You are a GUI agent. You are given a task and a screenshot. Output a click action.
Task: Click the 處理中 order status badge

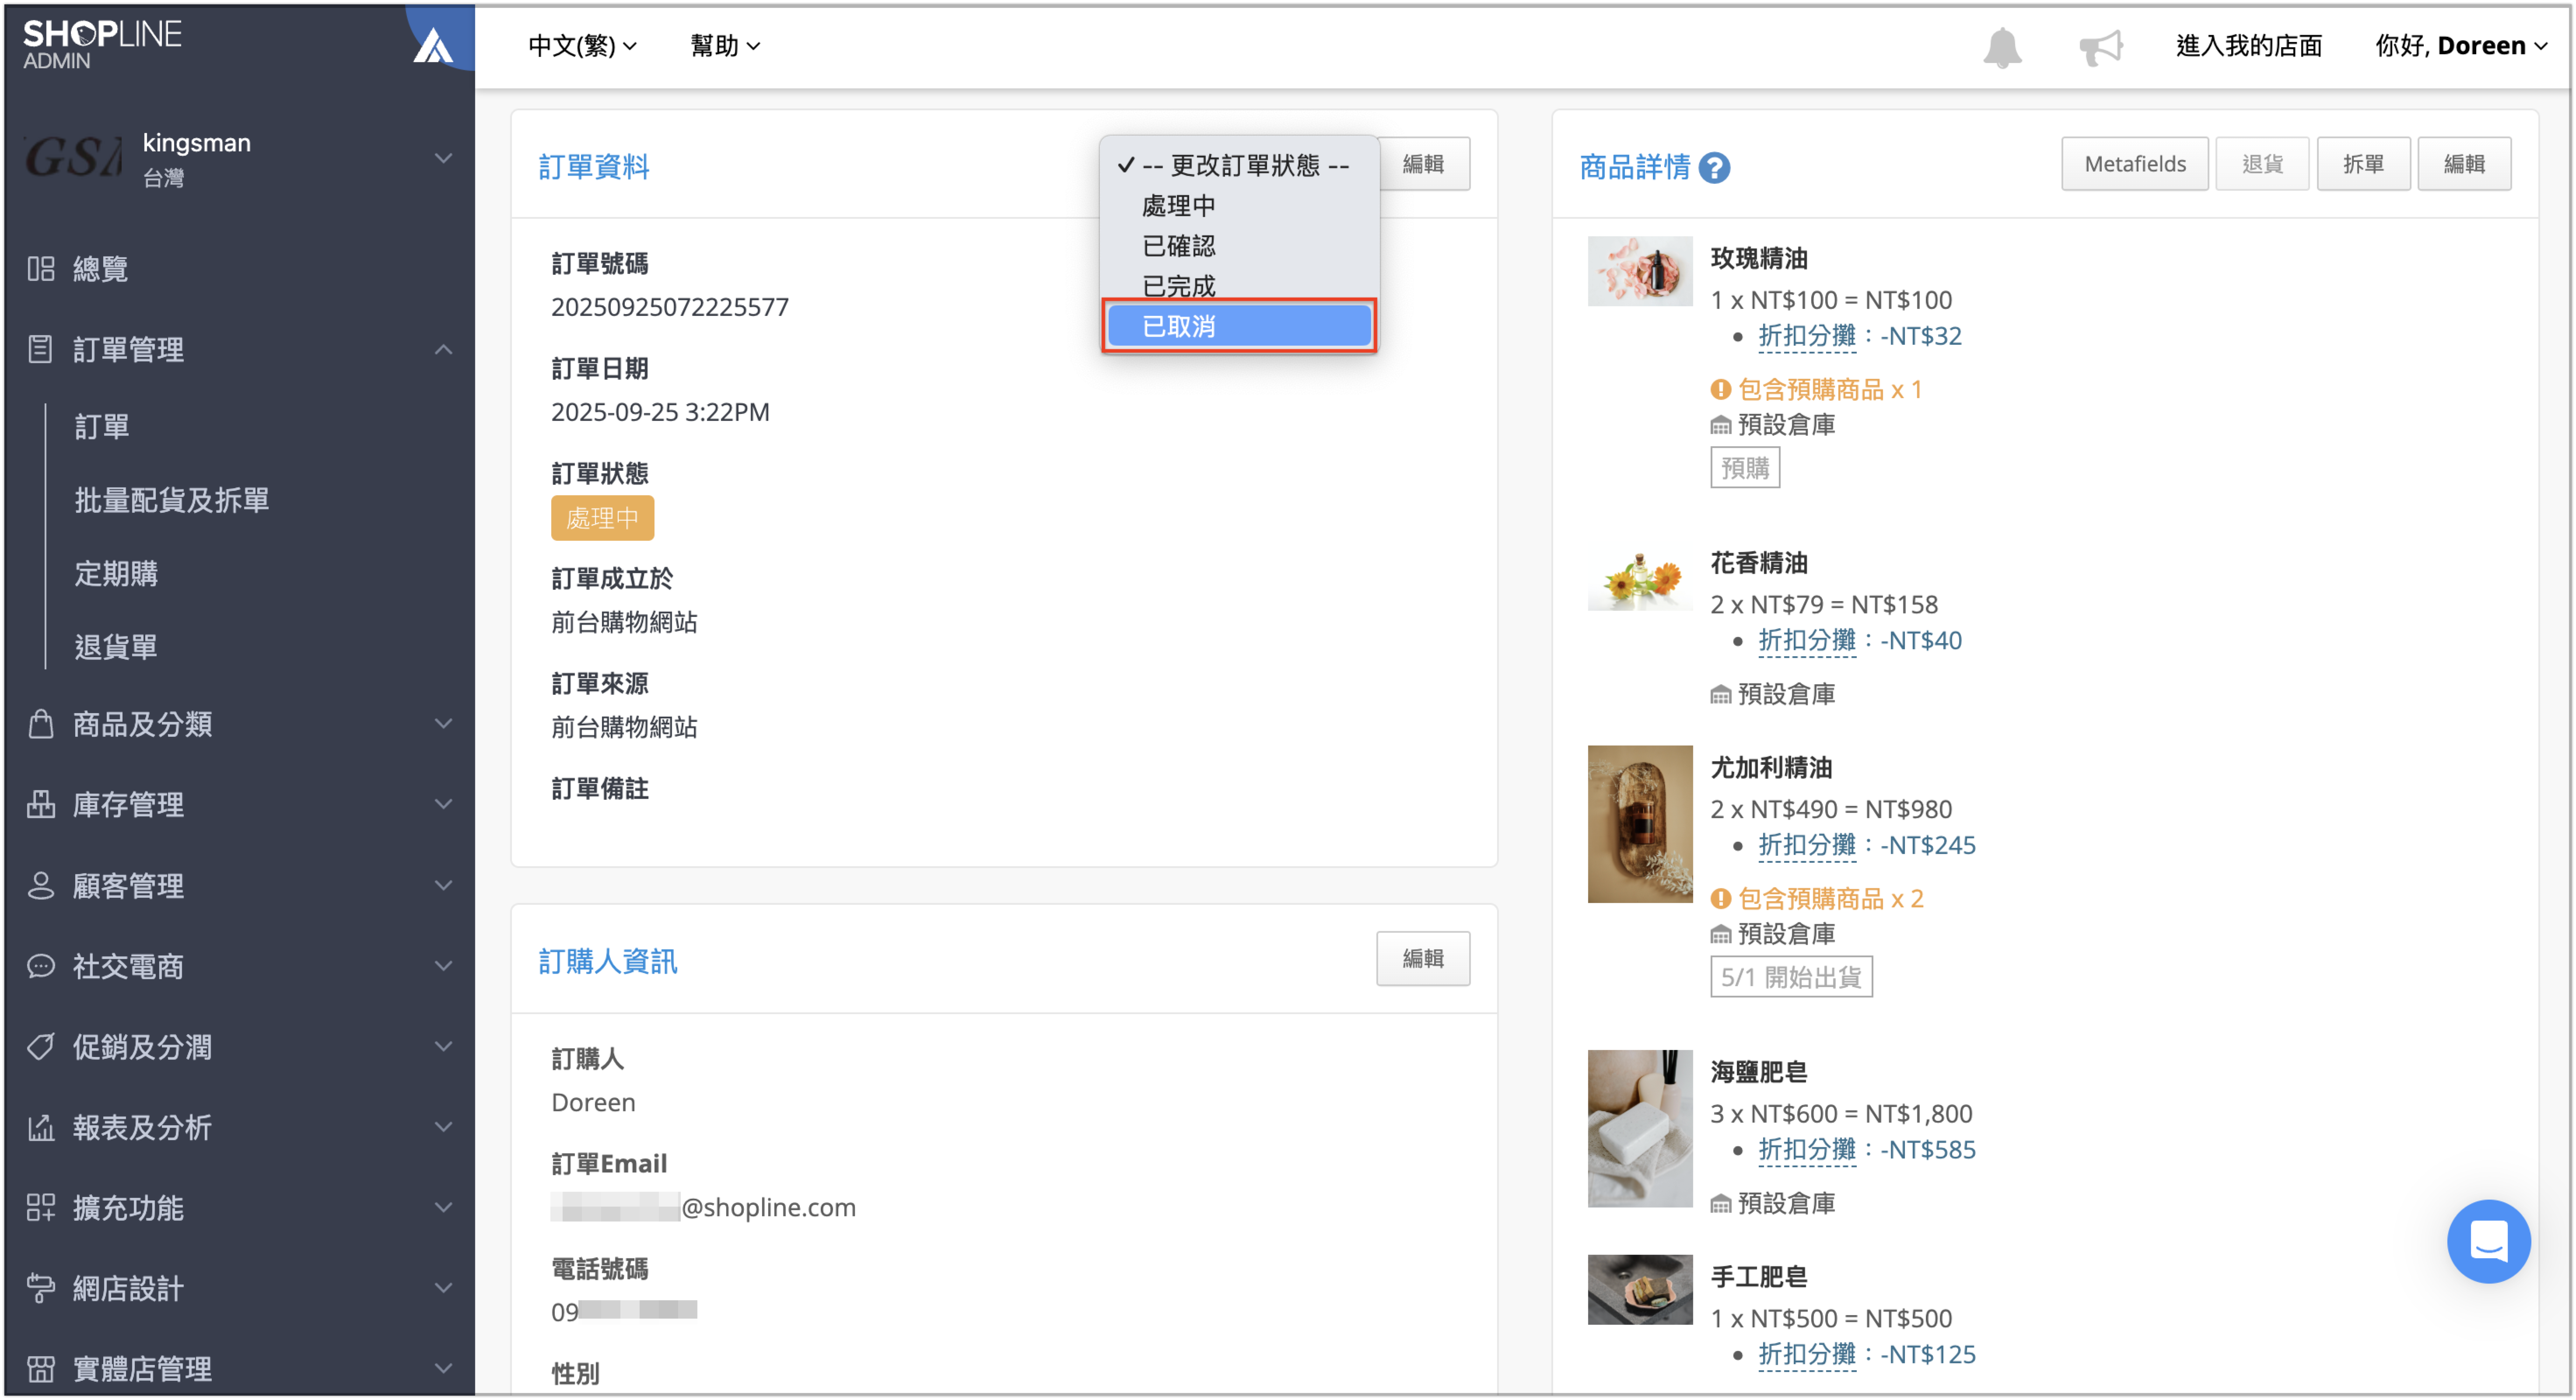coord(602,518)
